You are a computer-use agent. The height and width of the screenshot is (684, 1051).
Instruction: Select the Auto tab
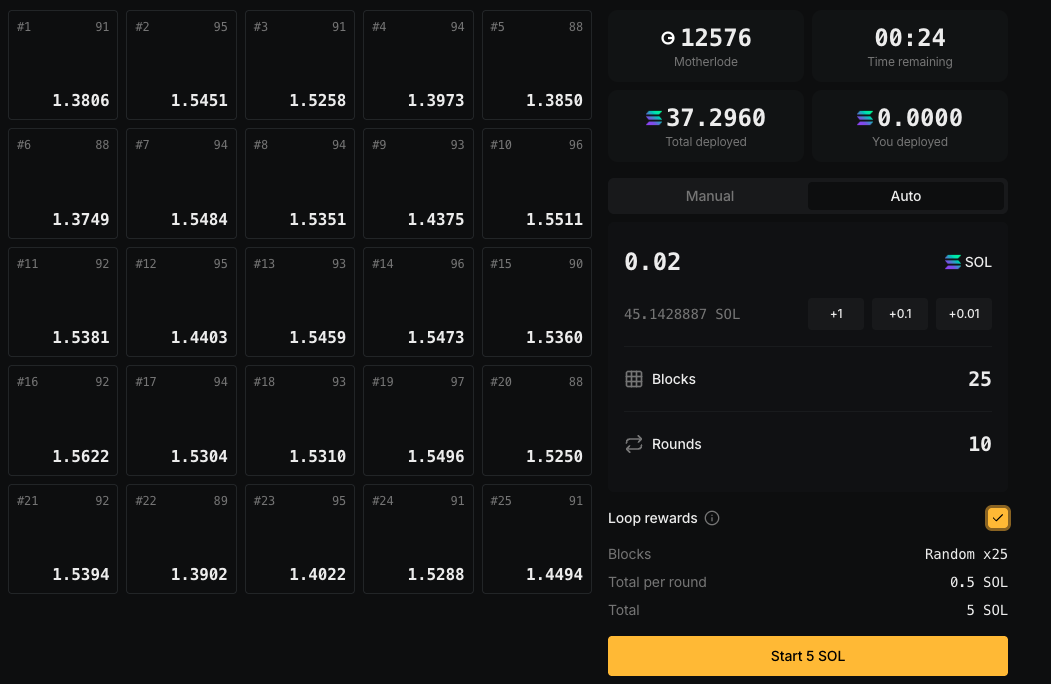[905, 196]
